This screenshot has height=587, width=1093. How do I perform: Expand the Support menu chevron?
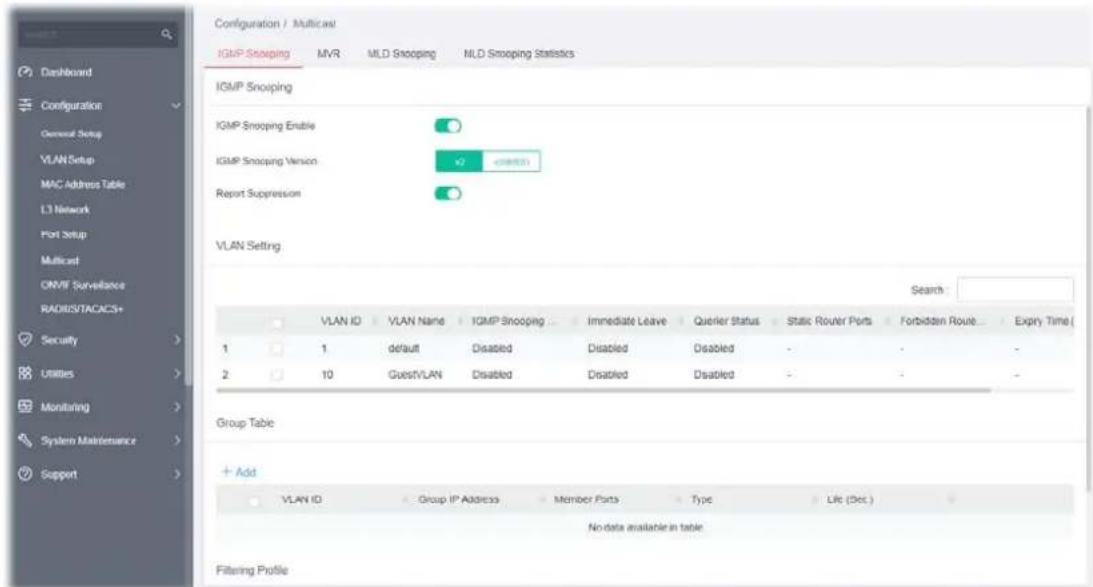tap(177, 474)
